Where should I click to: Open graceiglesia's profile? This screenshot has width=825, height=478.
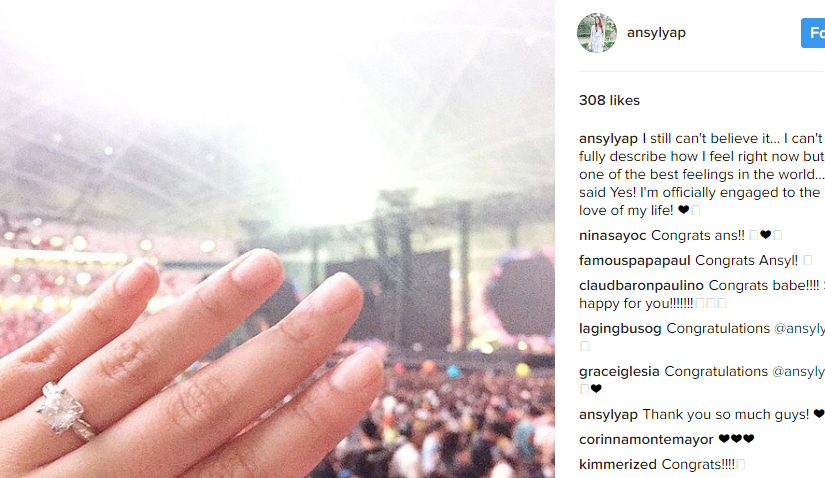619,372
